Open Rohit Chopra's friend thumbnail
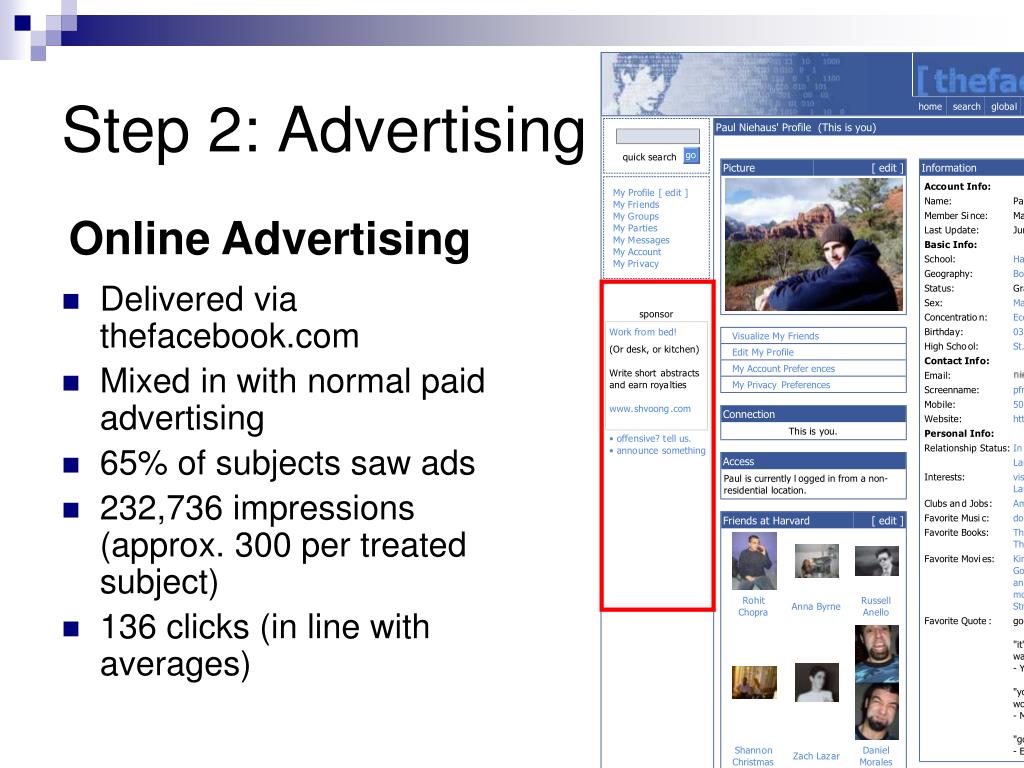1024x768 pixels. (754, 561)
